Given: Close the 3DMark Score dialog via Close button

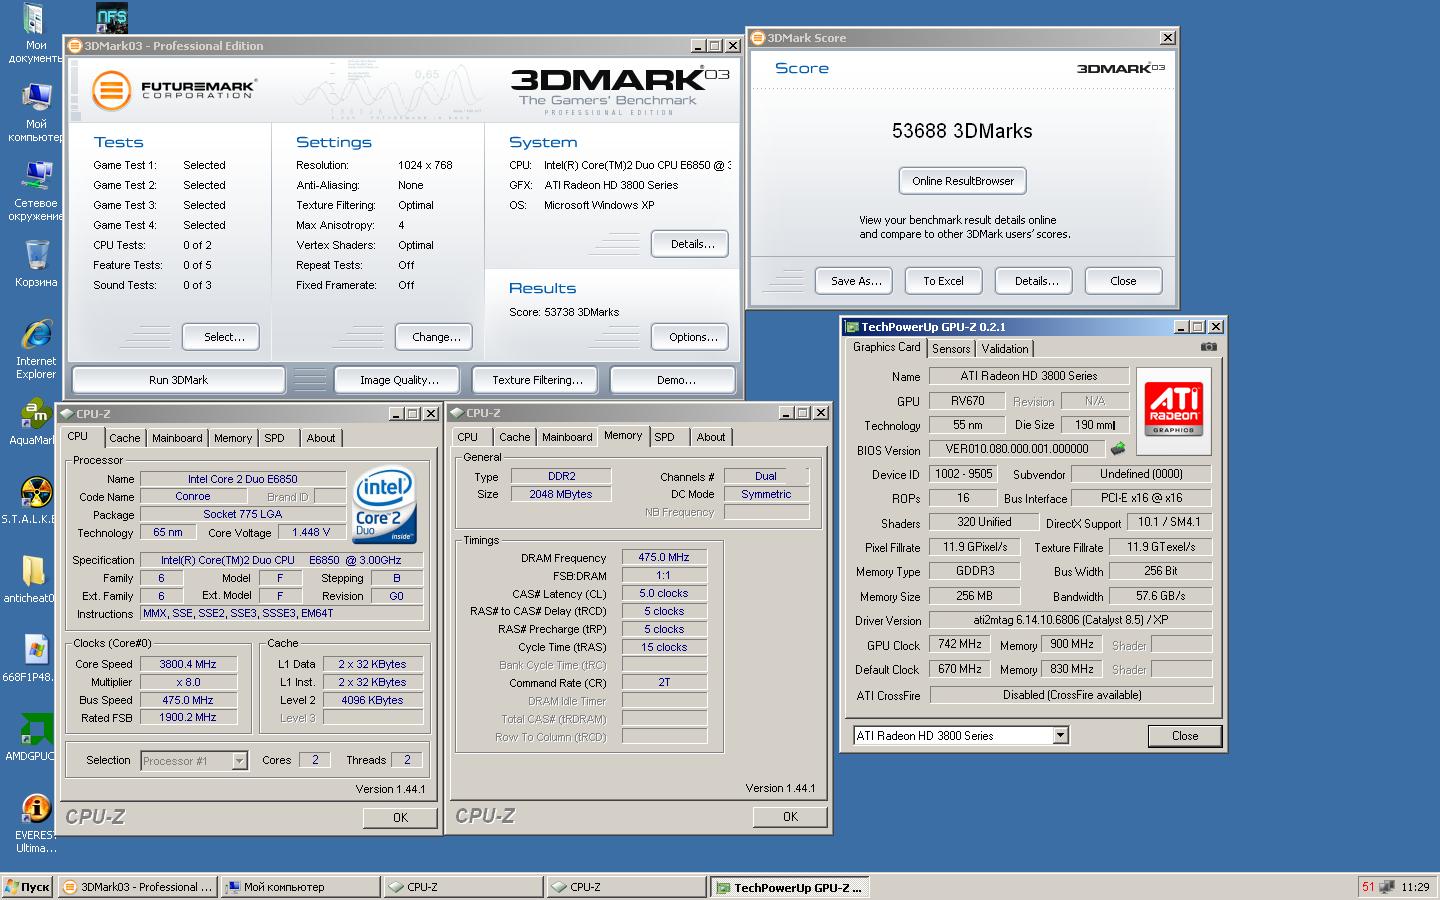Looking at the screenshot, I should click(x=1124, y=281).
